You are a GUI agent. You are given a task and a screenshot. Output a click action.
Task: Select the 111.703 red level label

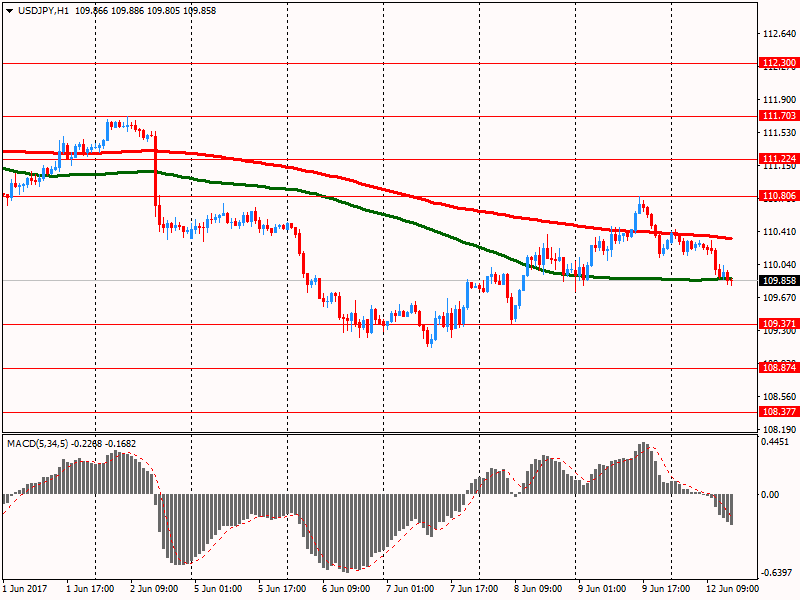click(779, 116)
